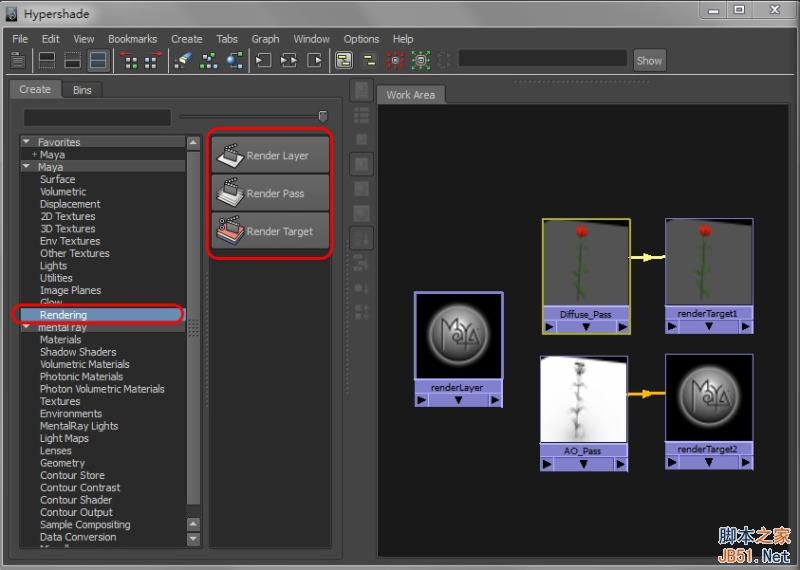Collapse the mental ray category
The height and width of the screenshot is (570, 800).
tap(27, 327)
